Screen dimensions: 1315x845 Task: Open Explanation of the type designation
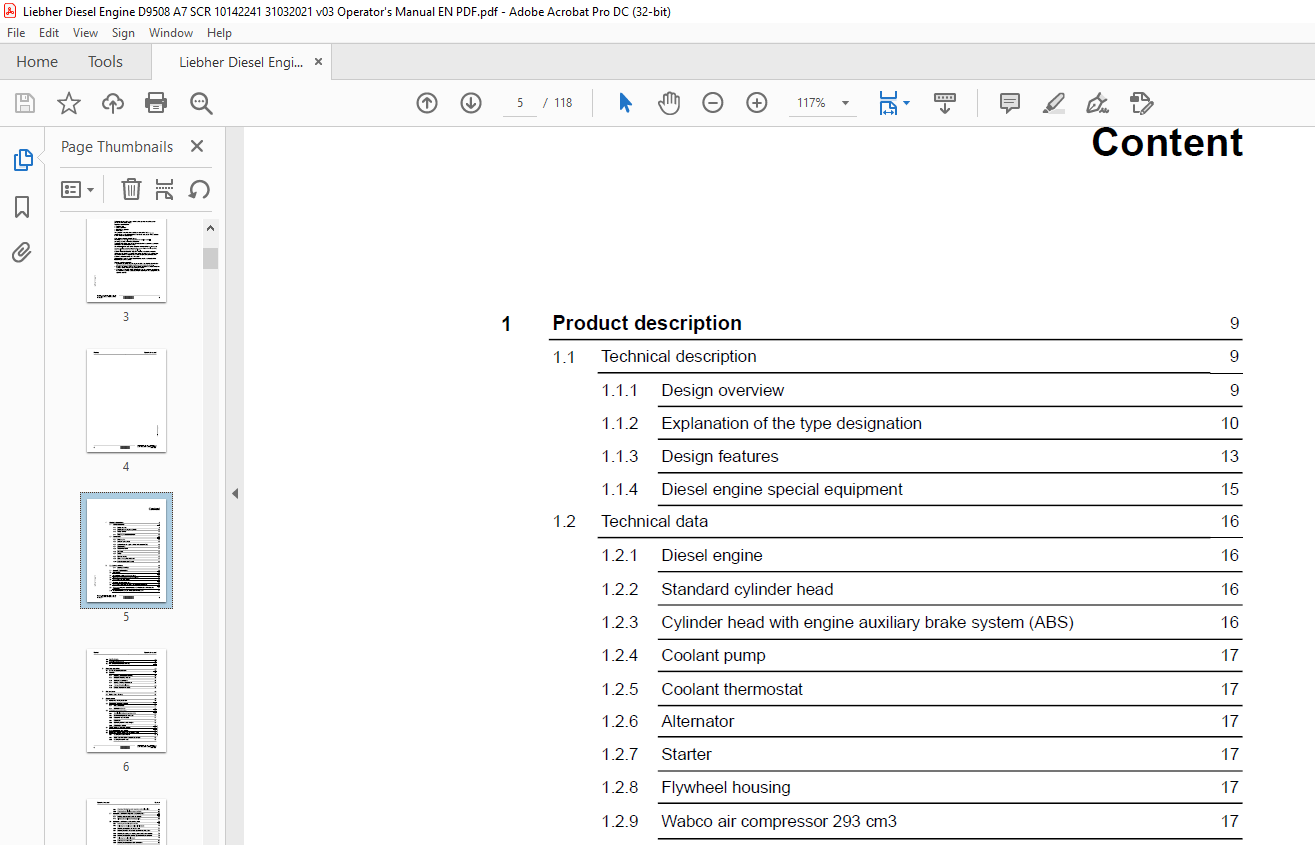[792, 424]
